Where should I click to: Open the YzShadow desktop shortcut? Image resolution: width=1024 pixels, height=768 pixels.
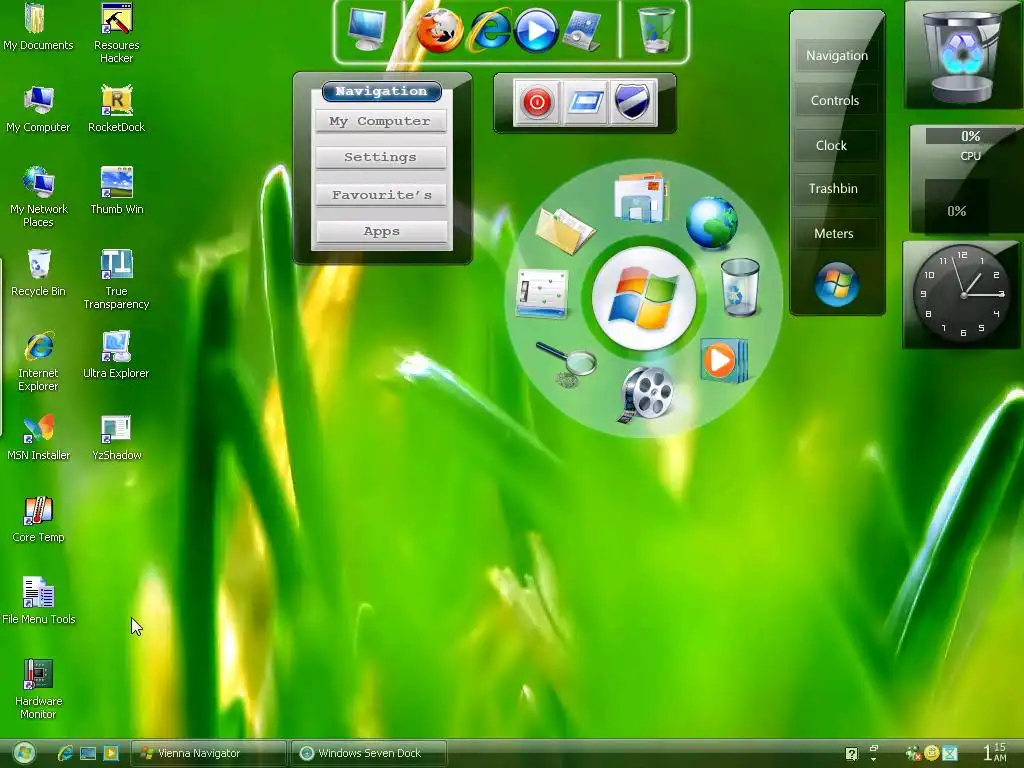[x=116, y=438]
